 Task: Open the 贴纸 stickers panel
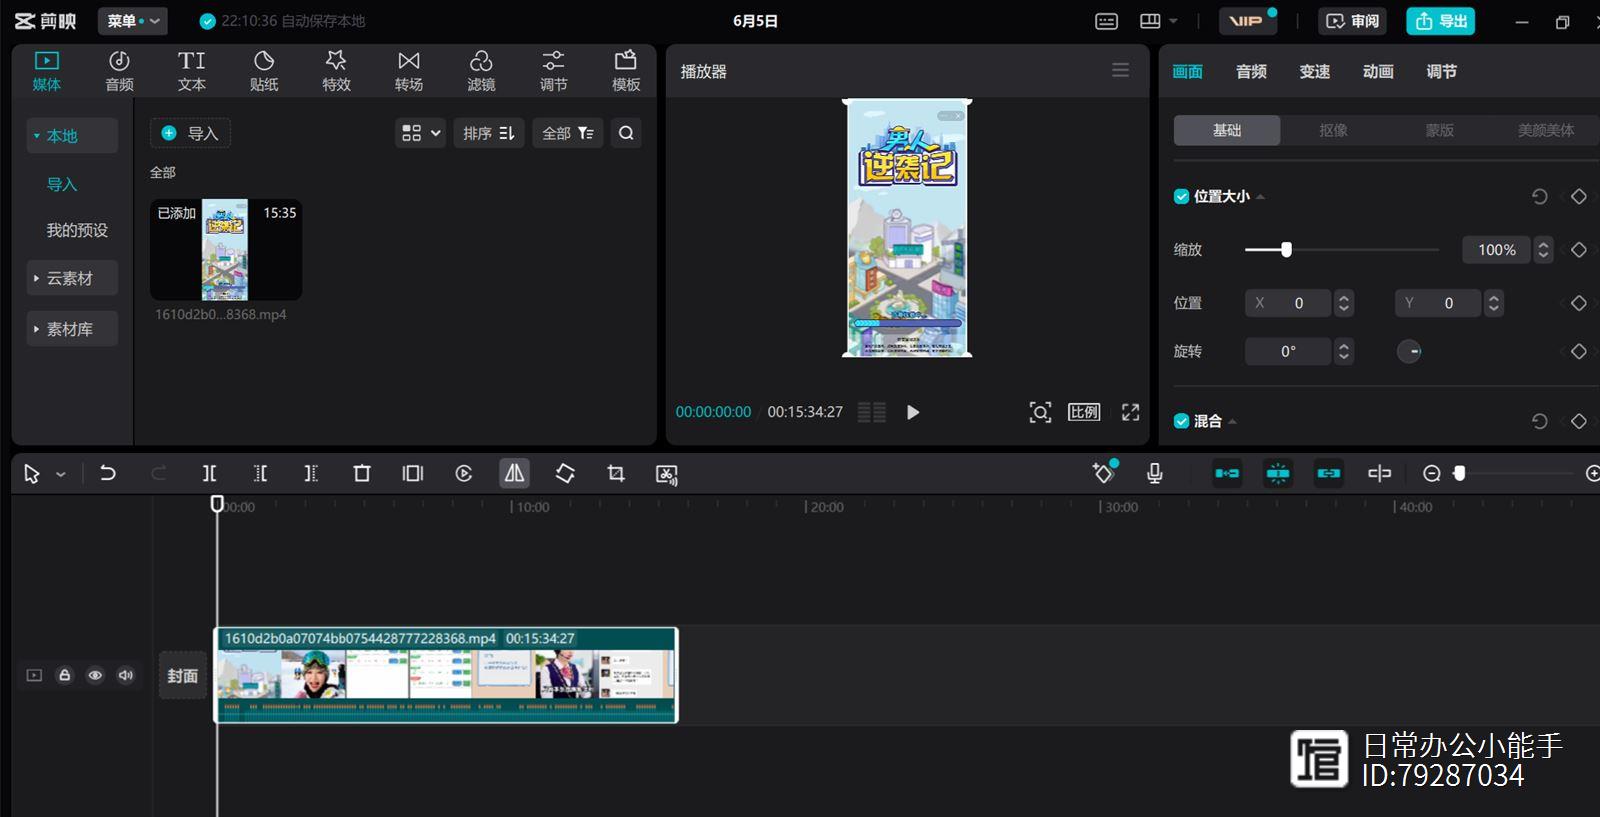(264, 71)
